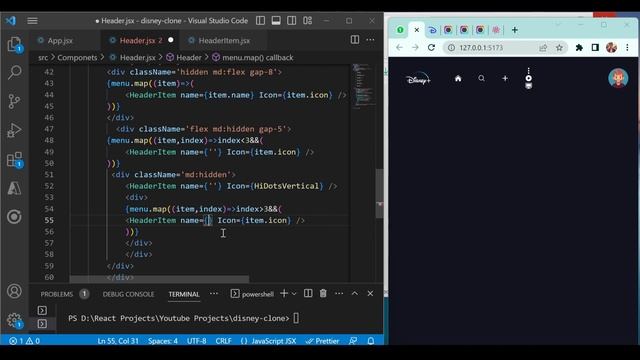
Task: Close the terminal panel
Action: click(x=370, y=293)
